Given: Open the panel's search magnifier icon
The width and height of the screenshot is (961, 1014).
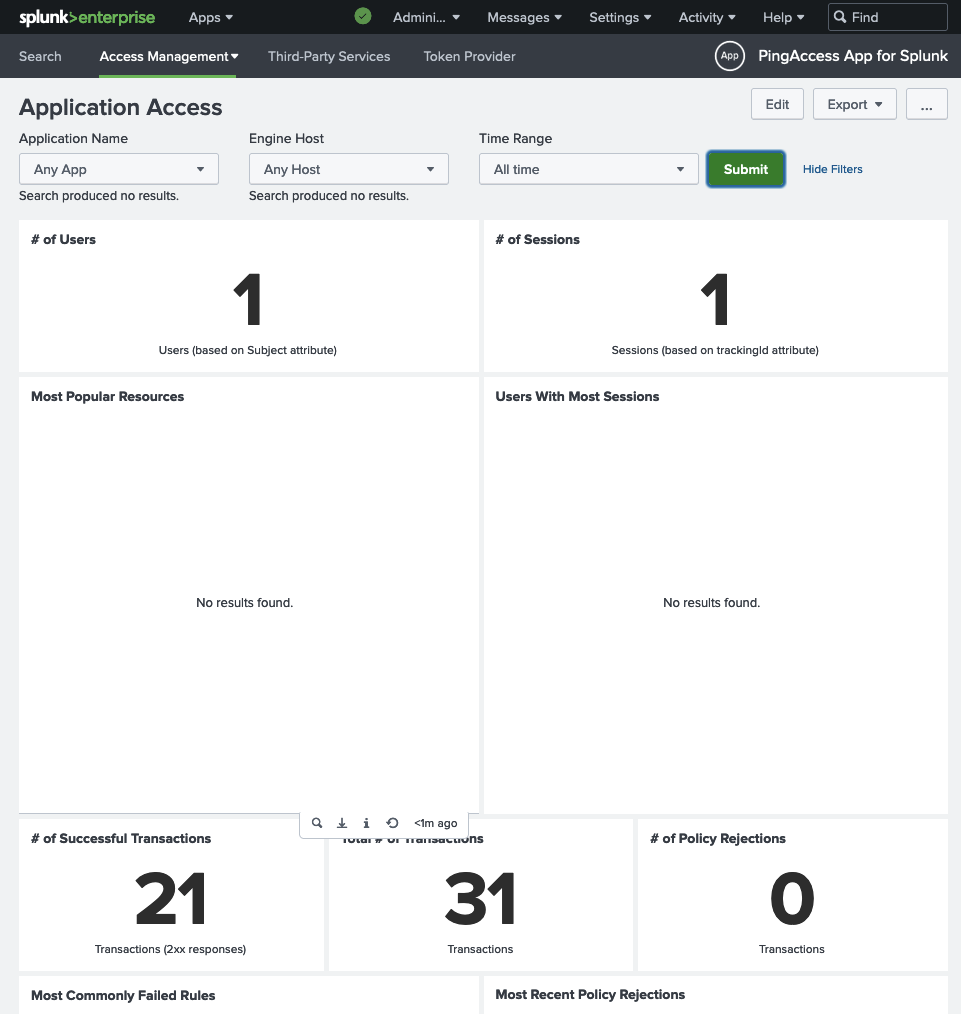Looking at the screenshot, I should tap(317, 823).
